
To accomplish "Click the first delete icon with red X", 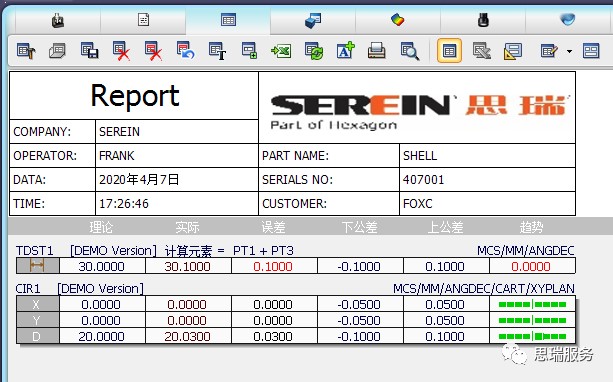I will tap(121, 51).
